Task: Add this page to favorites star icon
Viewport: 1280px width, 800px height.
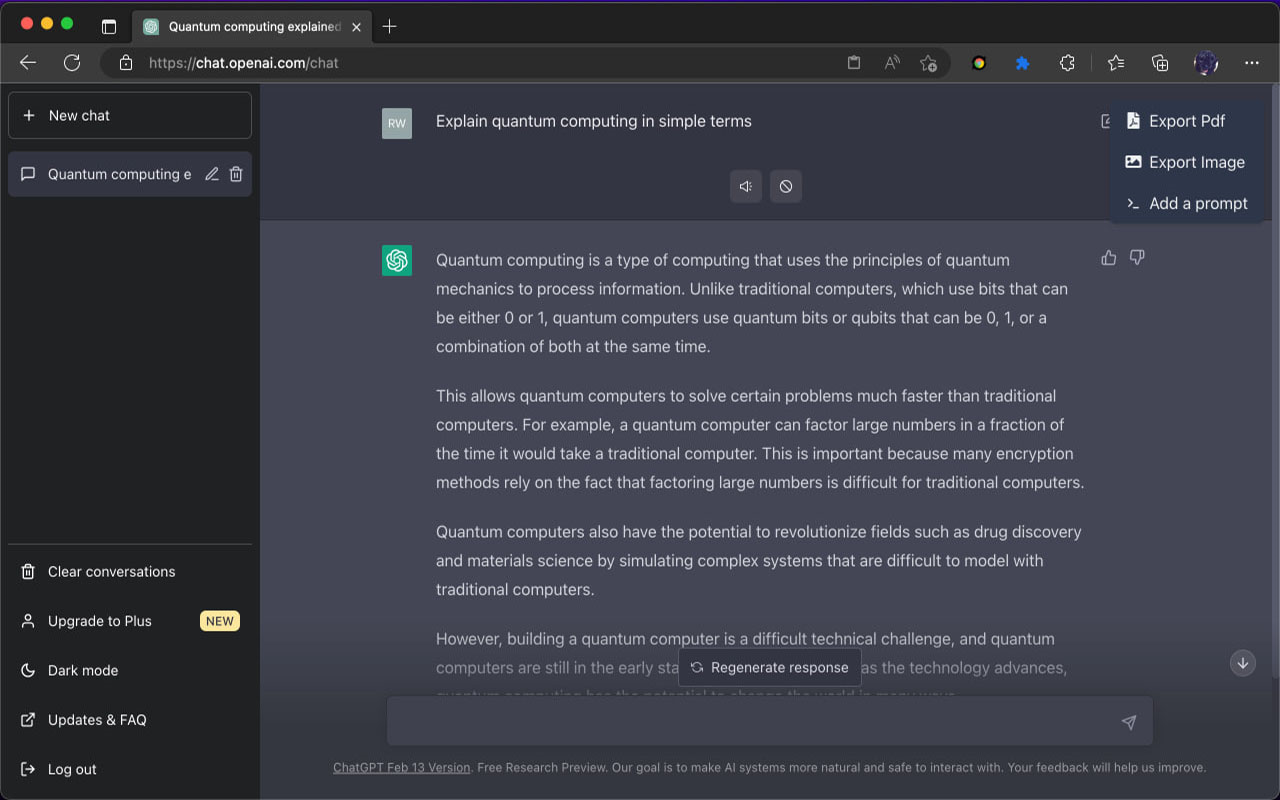Action: [x=928, y=63]
